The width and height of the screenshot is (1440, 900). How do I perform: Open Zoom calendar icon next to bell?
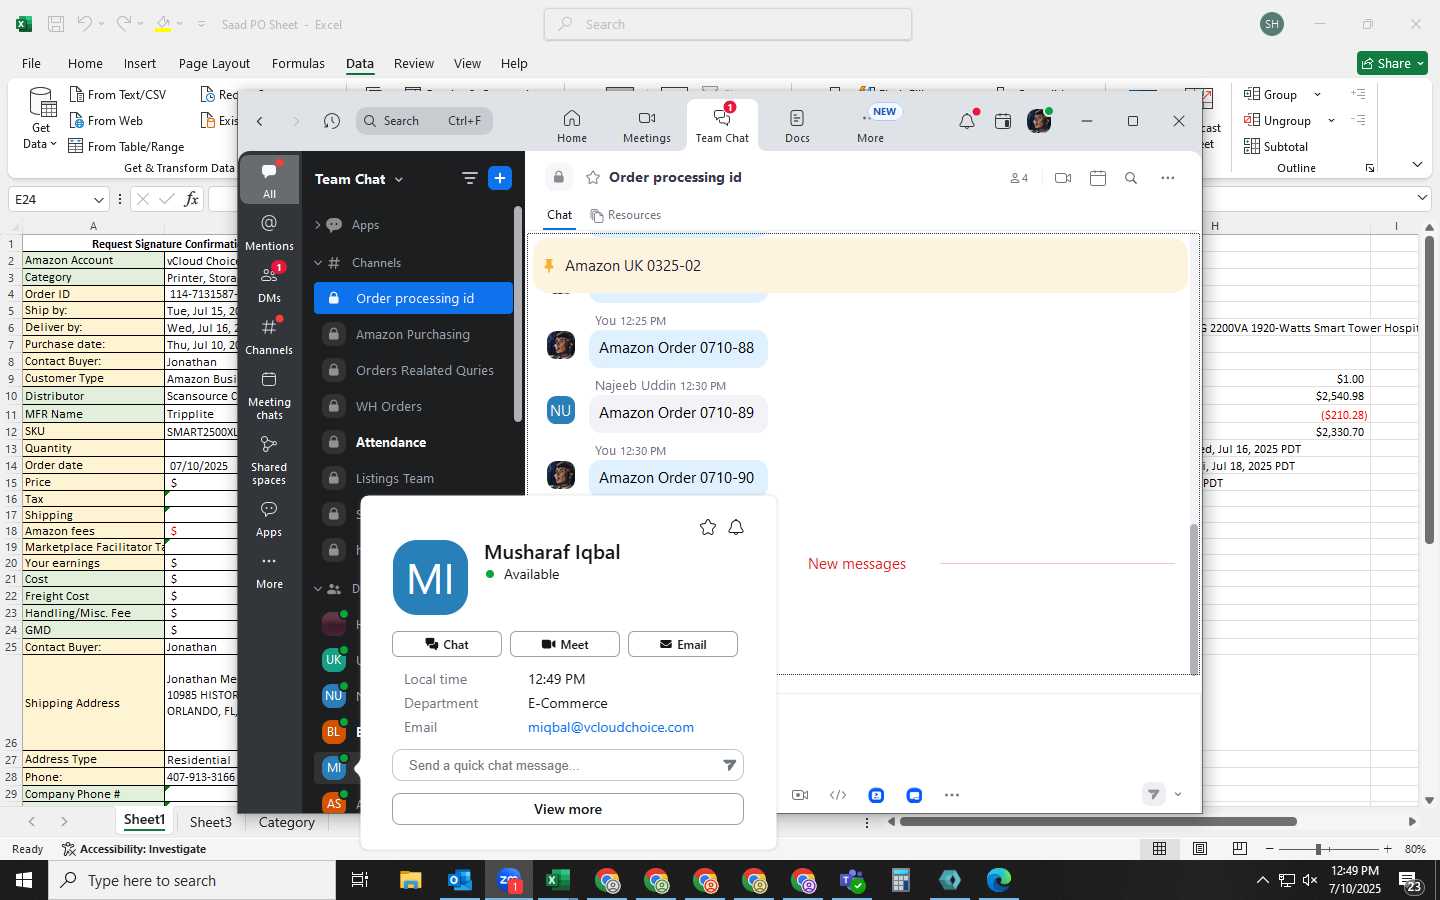pos(1003,121)
